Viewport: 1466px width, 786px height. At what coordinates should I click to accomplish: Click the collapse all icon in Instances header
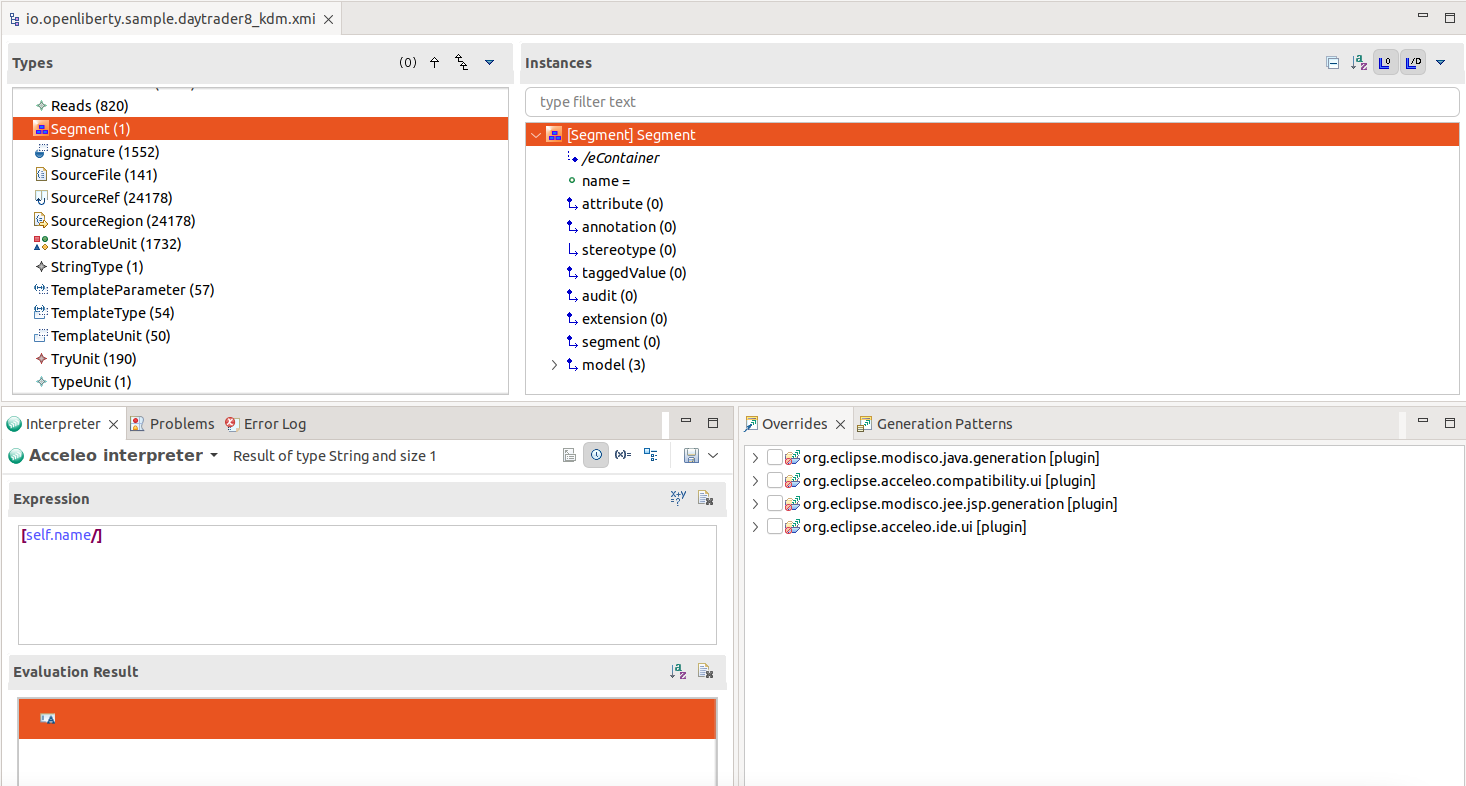click(x=1332, y=63)
